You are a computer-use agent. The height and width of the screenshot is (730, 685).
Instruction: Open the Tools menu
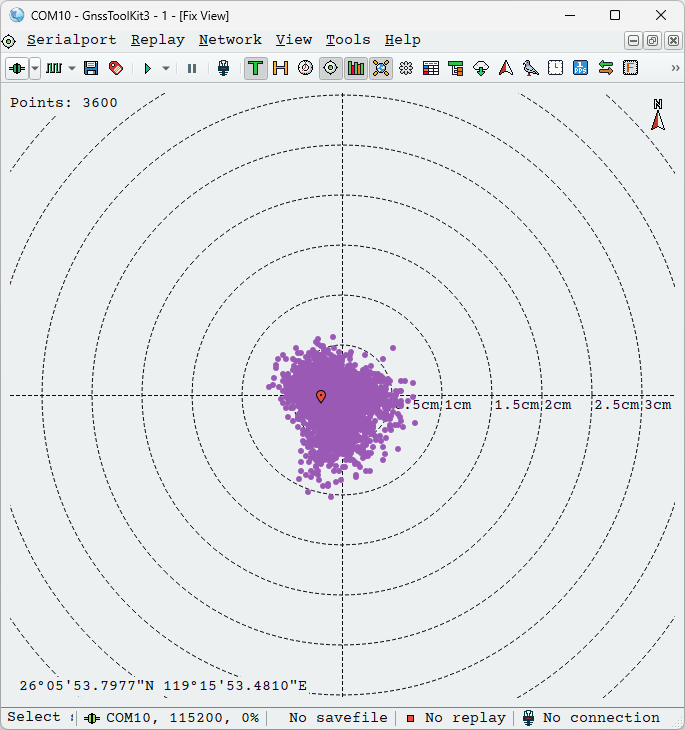[x=347, y=40]
